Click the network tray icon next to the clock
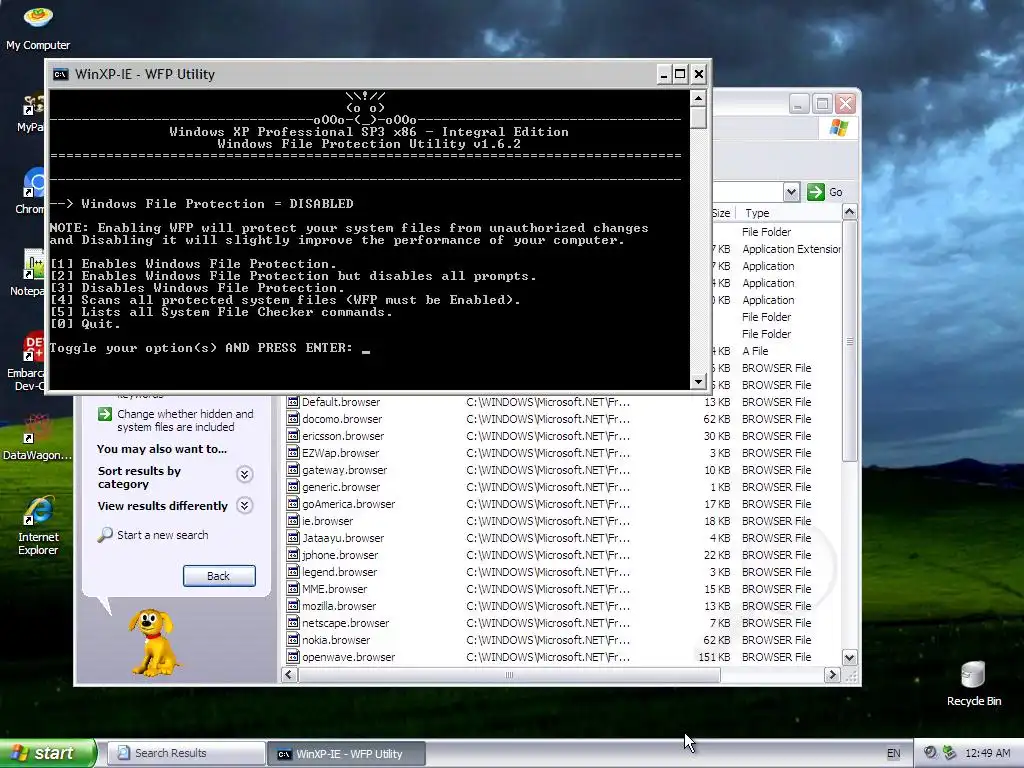The image size is (1024, 768). pos(950,753)
